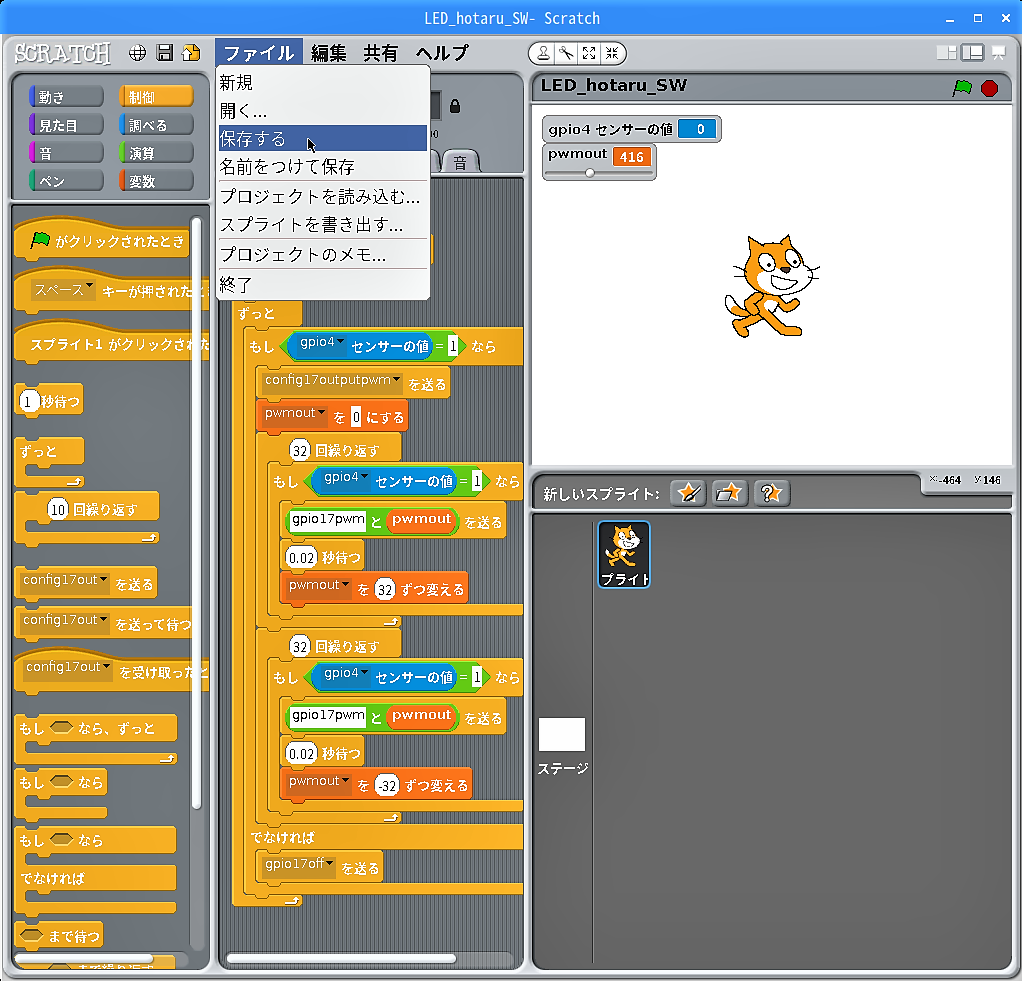
Task: Click the 0 value in pwmout にする block
Action: [356, 417]
